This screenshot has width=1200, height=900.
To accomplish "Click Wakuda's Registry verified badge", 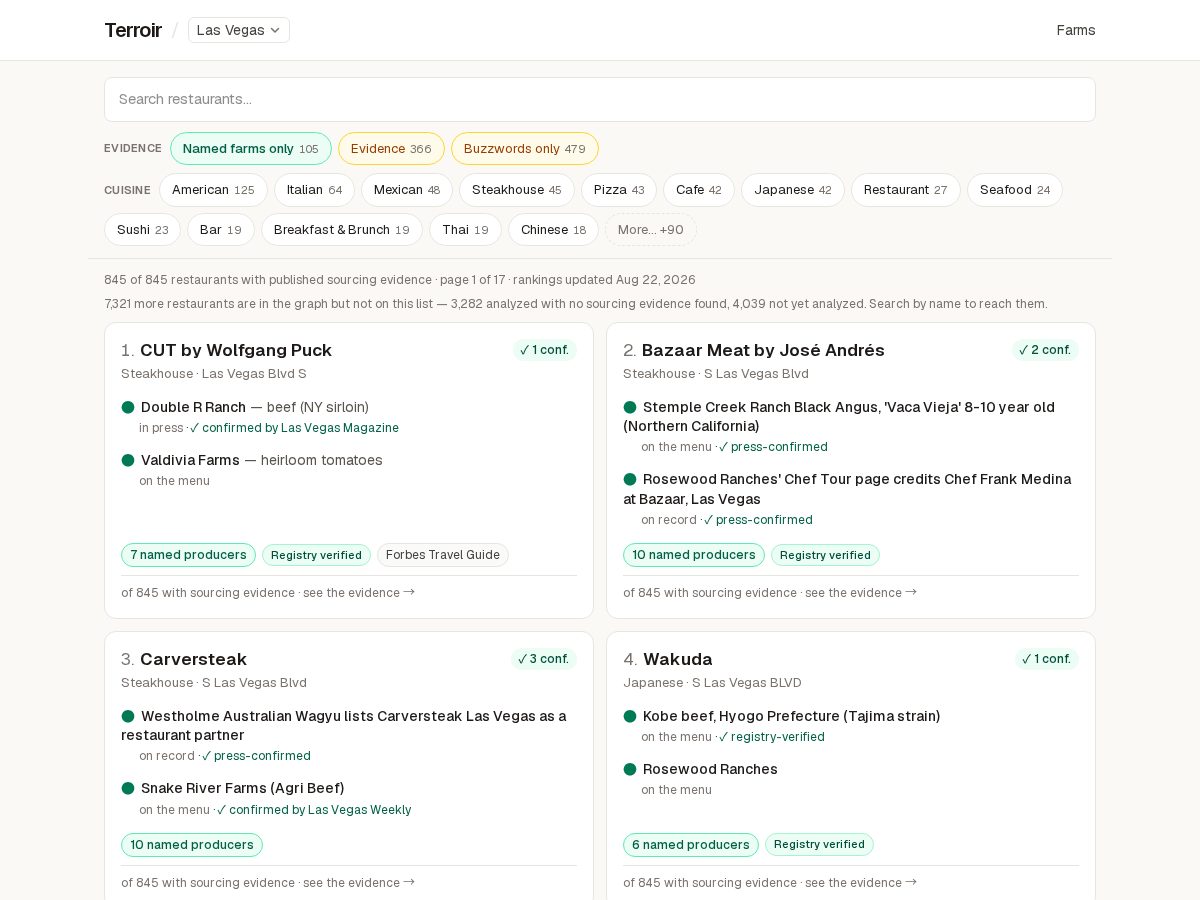I will point(819,845).
